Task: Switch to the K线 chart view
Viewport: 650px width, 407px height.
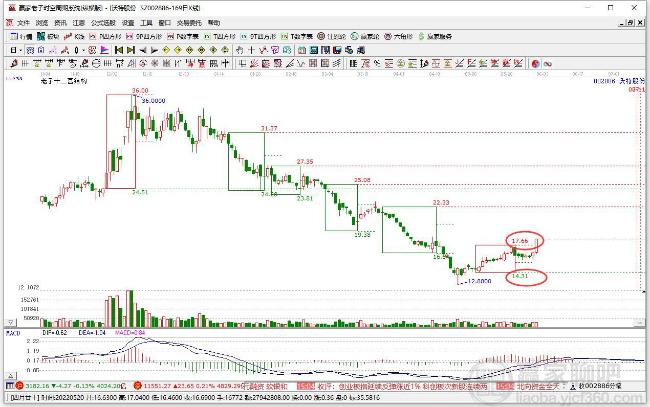Action: tap(74, 36)
